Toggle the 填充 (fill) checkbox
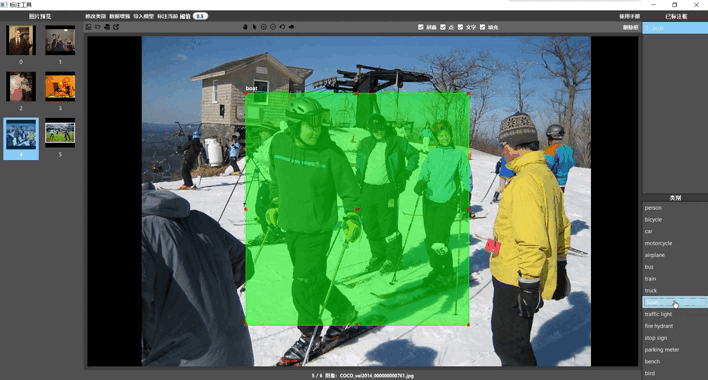 click(483, 27)
